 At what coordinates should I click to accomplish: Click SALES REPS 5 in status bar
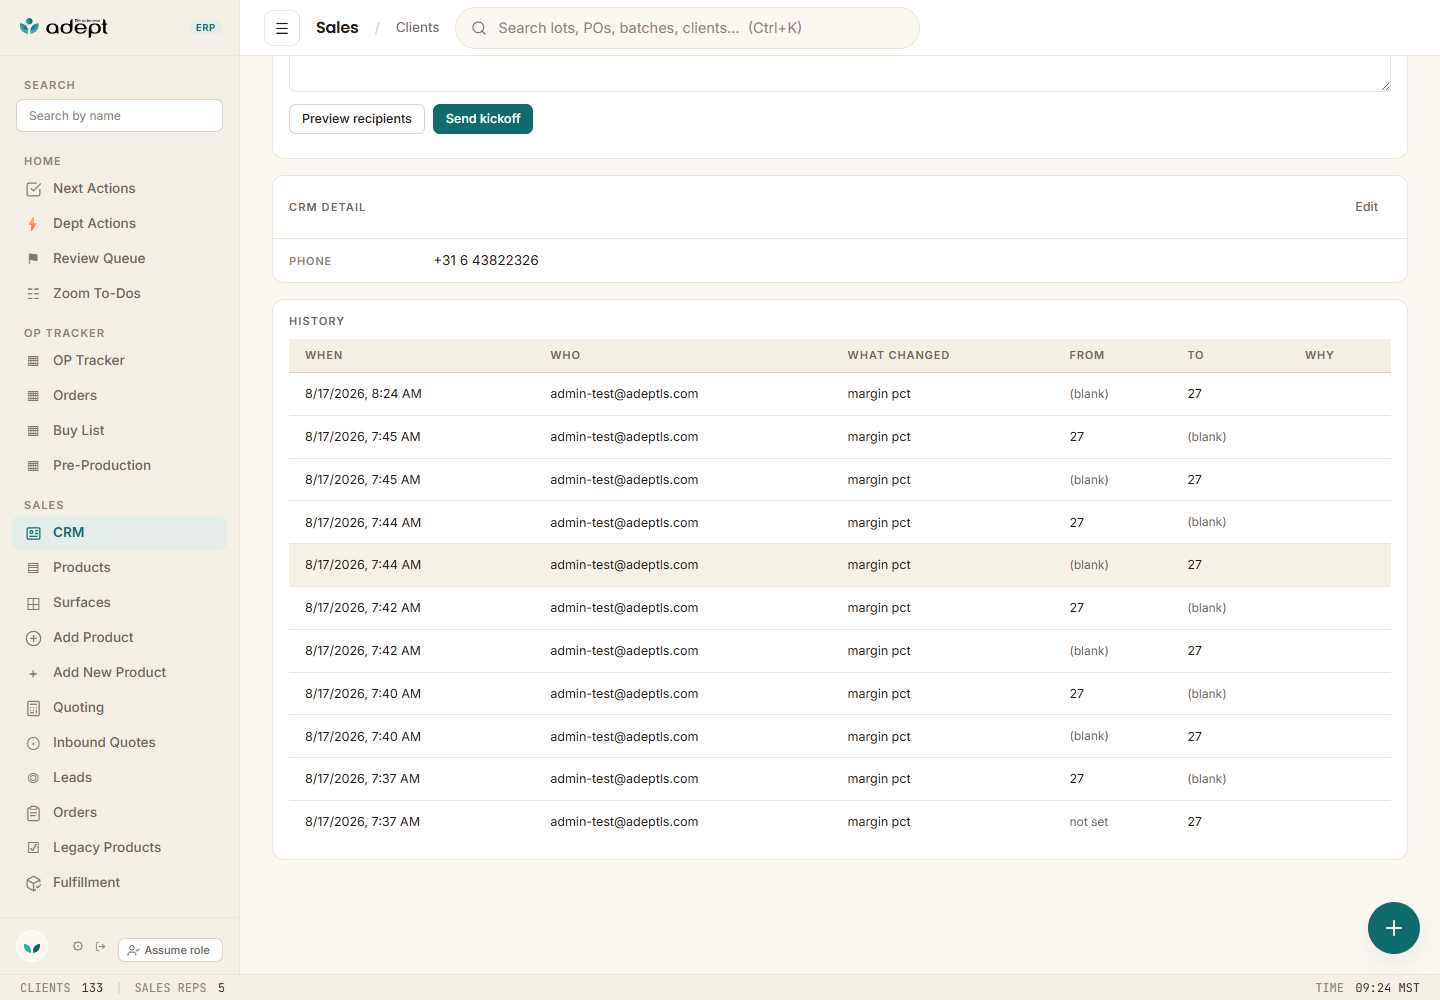180,988
